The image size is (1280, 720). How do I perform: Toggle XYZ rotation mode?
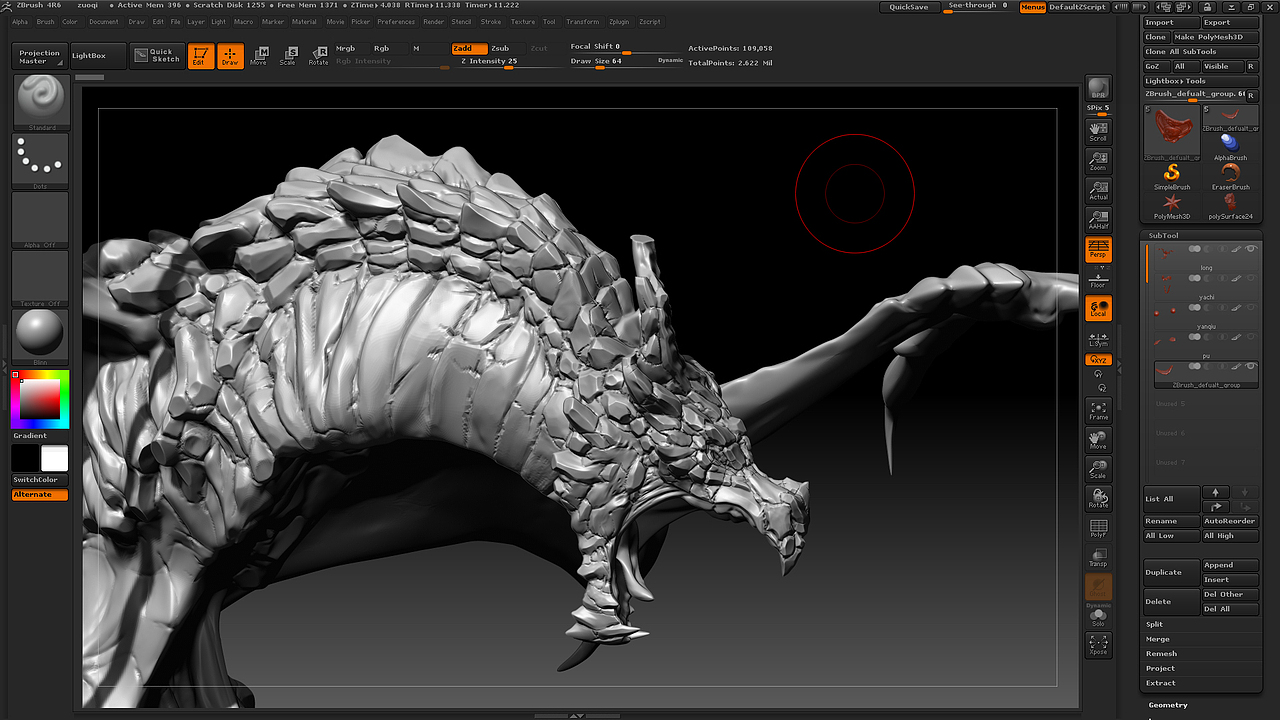(1098, 359)
